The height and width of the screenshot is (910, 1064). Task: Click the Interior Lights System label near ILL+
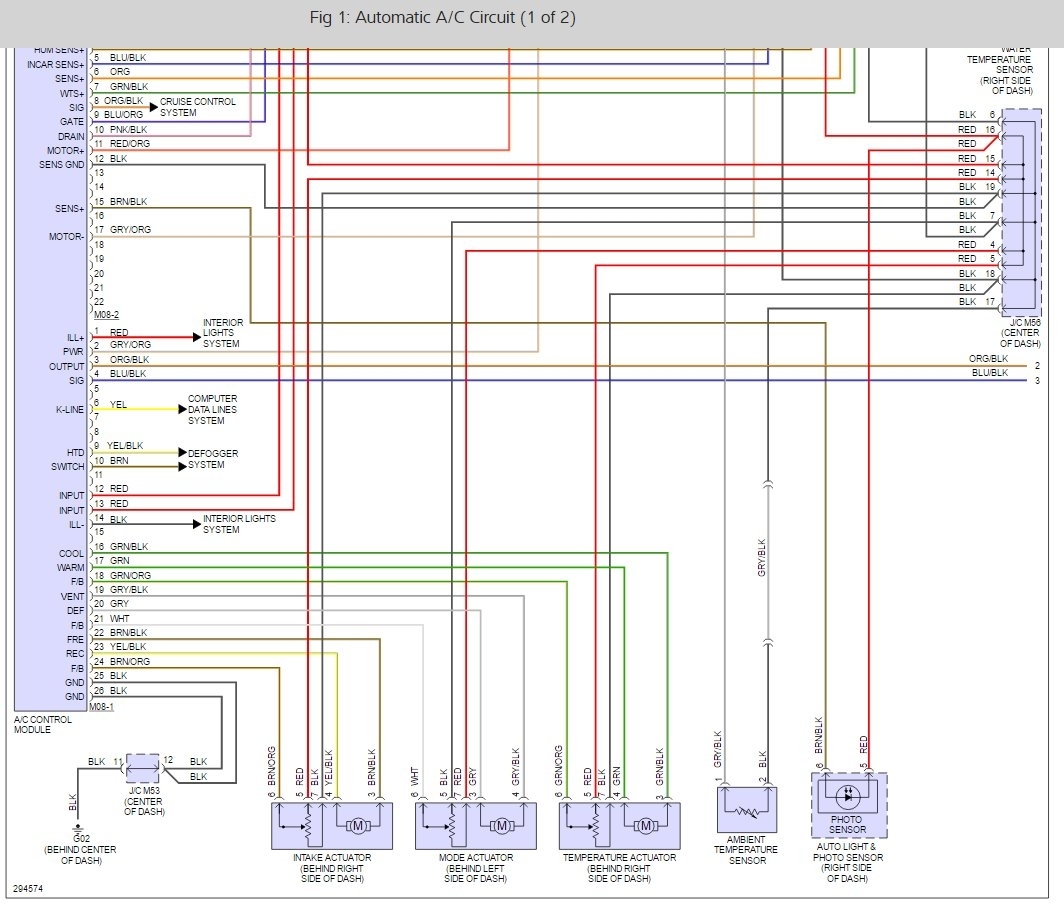222,333
